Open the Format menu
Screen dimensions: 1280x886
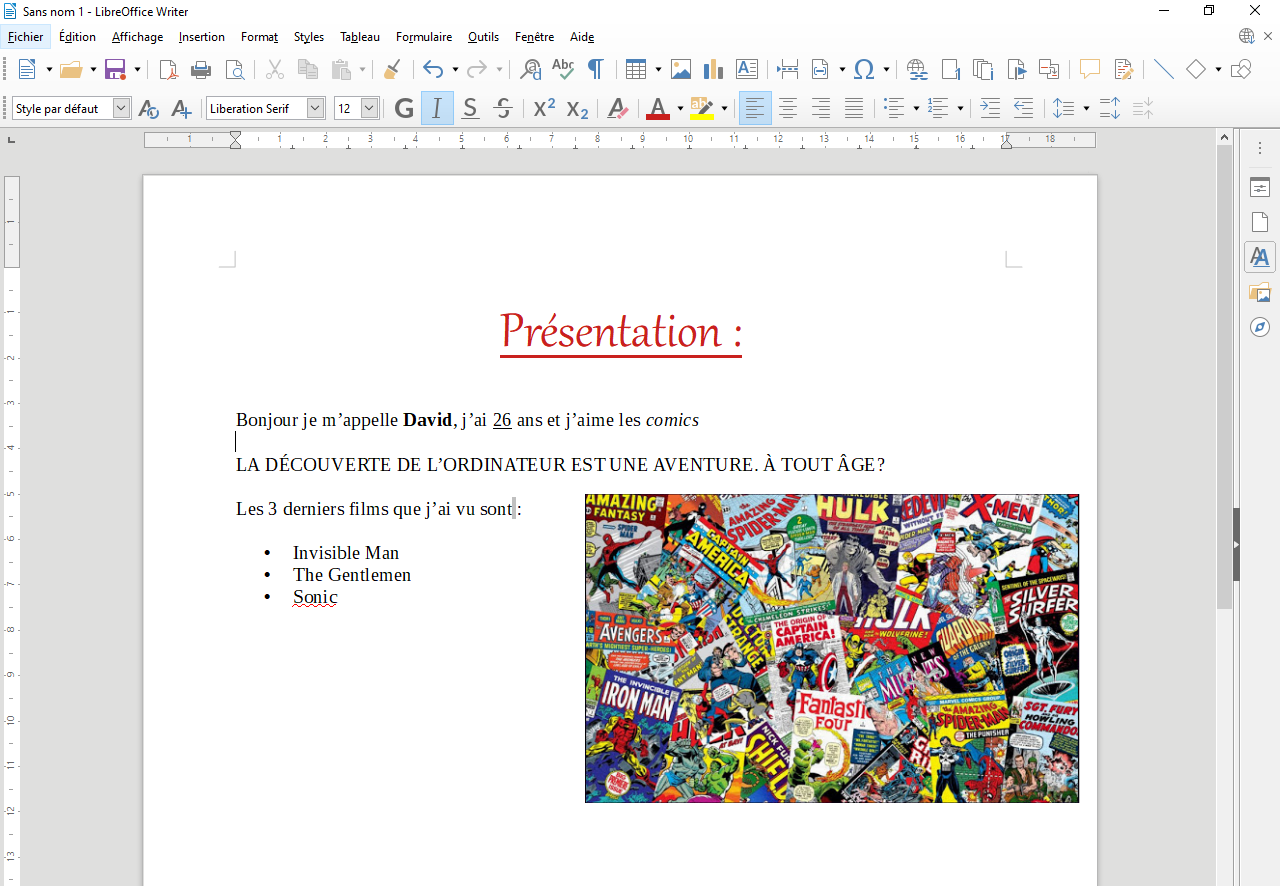pos(259,37)
